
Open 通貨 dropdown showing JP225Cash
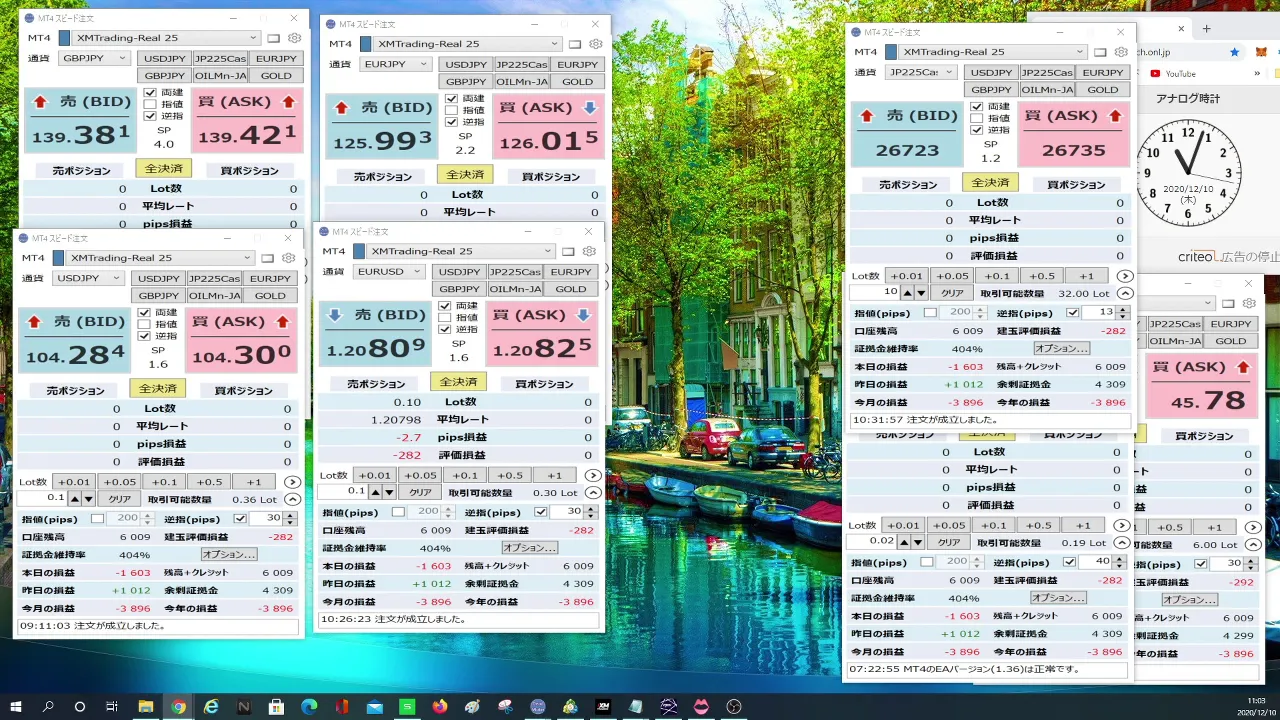click(x=920, y=72)
